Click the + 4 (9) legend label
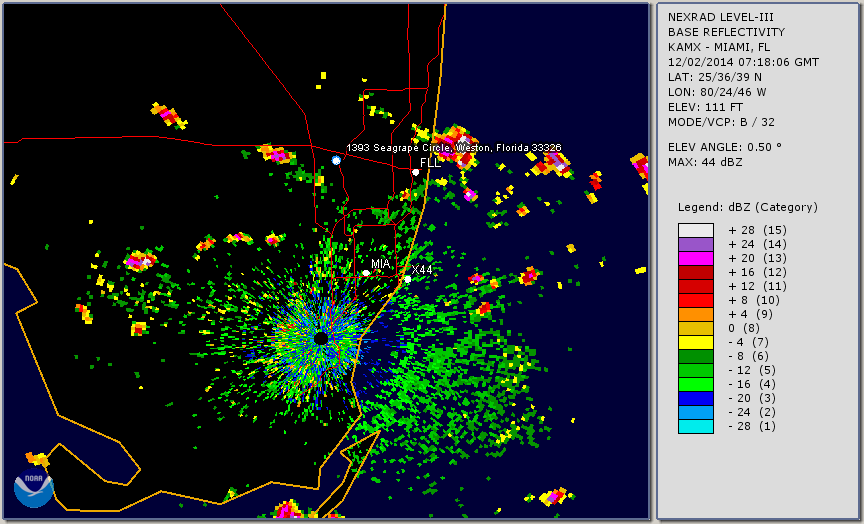The height and width of the screenshot is (524, 864). 750,315
